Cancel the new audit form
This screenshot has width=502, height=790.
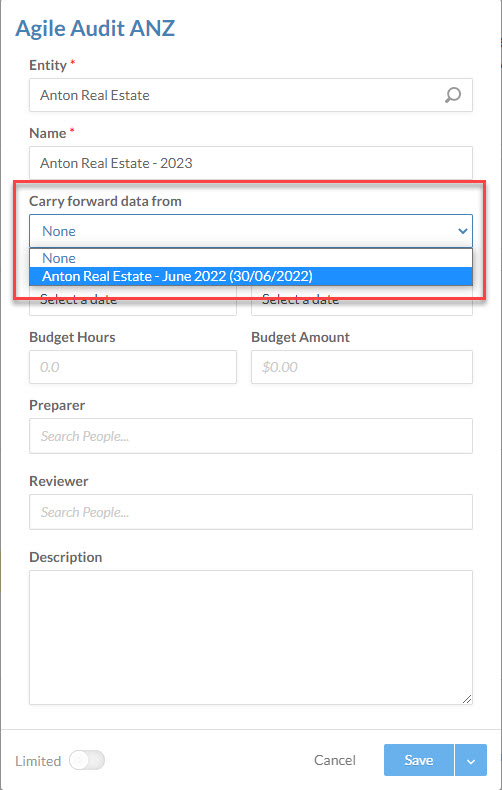click(335, 760)
